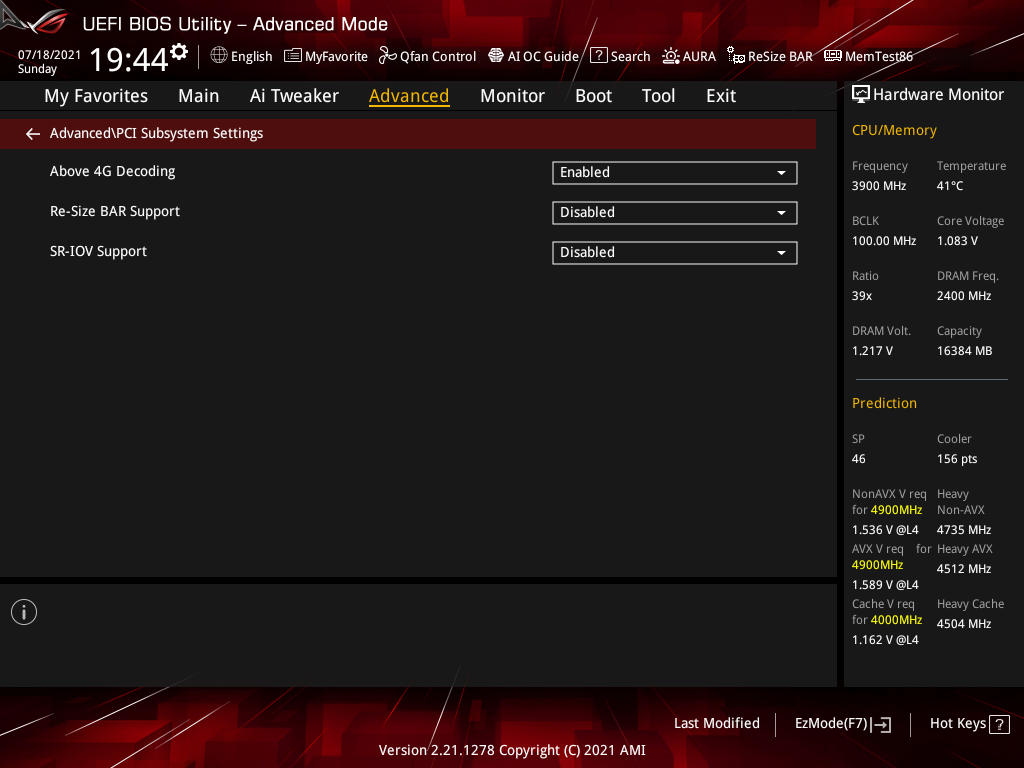The height and width of the screenshot is (768, 1024).
Task: Change the BIOS language from English
Action: tap(240, 56)
